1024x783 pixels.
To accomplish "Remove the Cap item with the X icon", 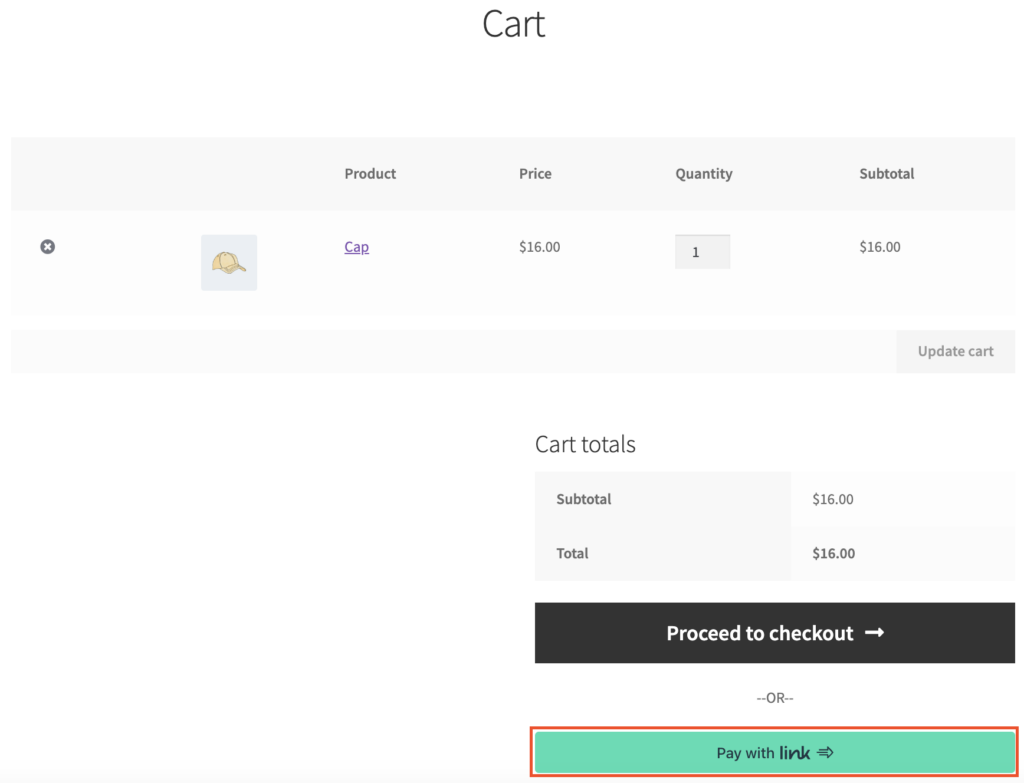I will pyautogui.click(x=47, y=246).
